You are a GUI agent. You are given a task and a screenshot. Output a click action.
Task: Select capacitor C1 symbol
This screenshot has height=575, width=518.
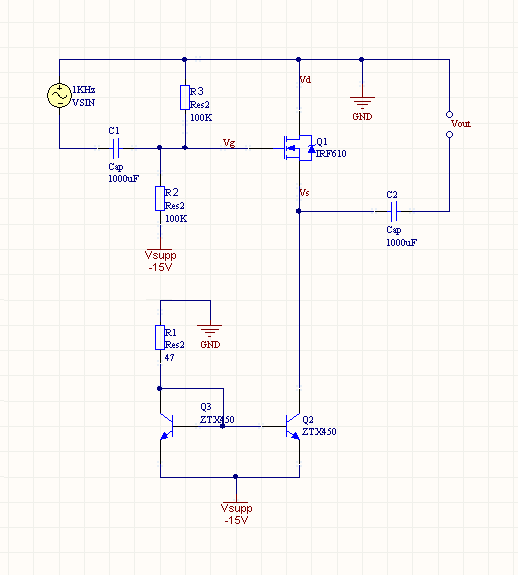pos(116,148)
